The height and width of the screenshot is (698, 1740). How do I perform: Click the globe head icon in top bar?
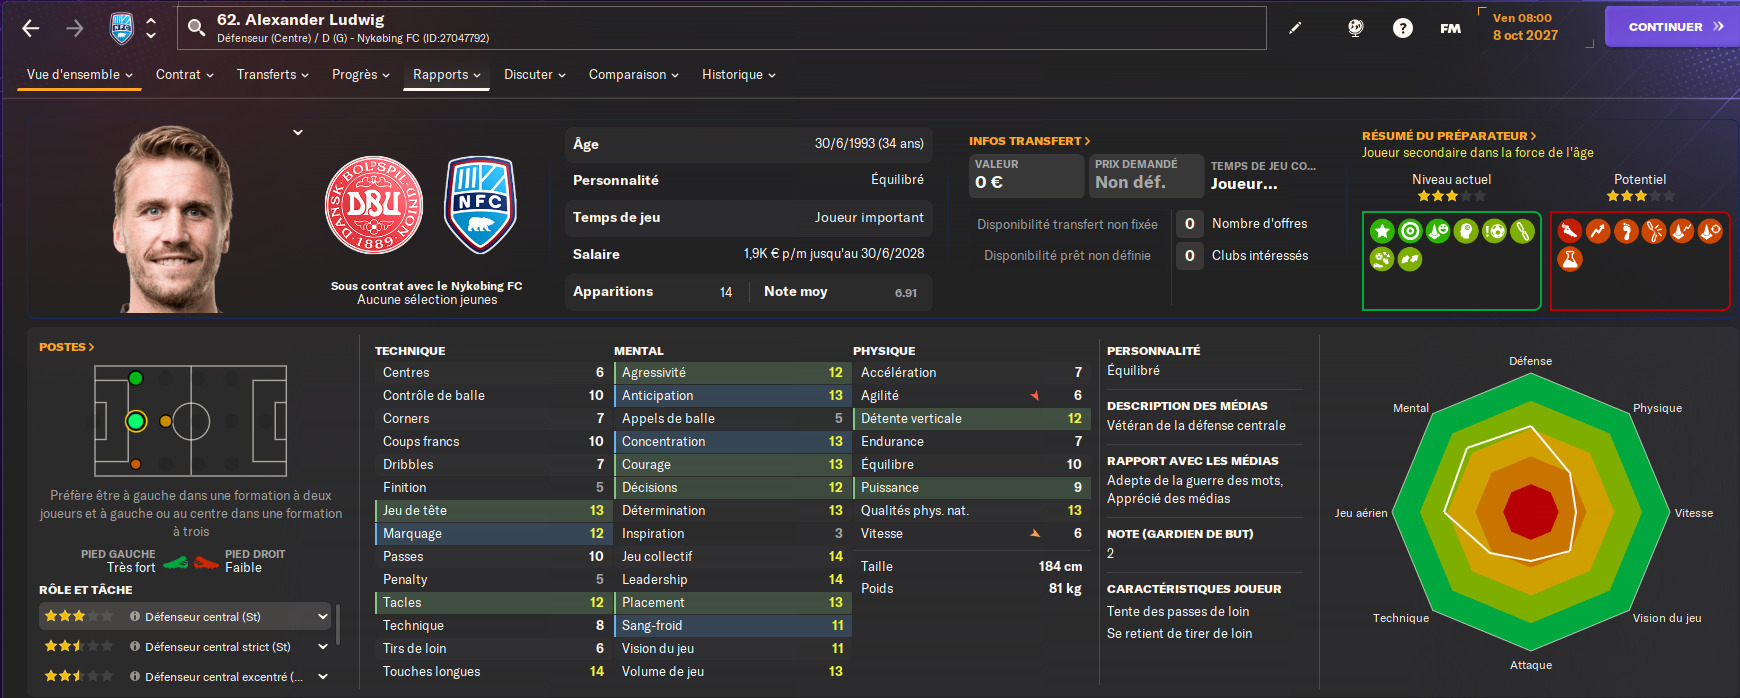point(1356,28)
